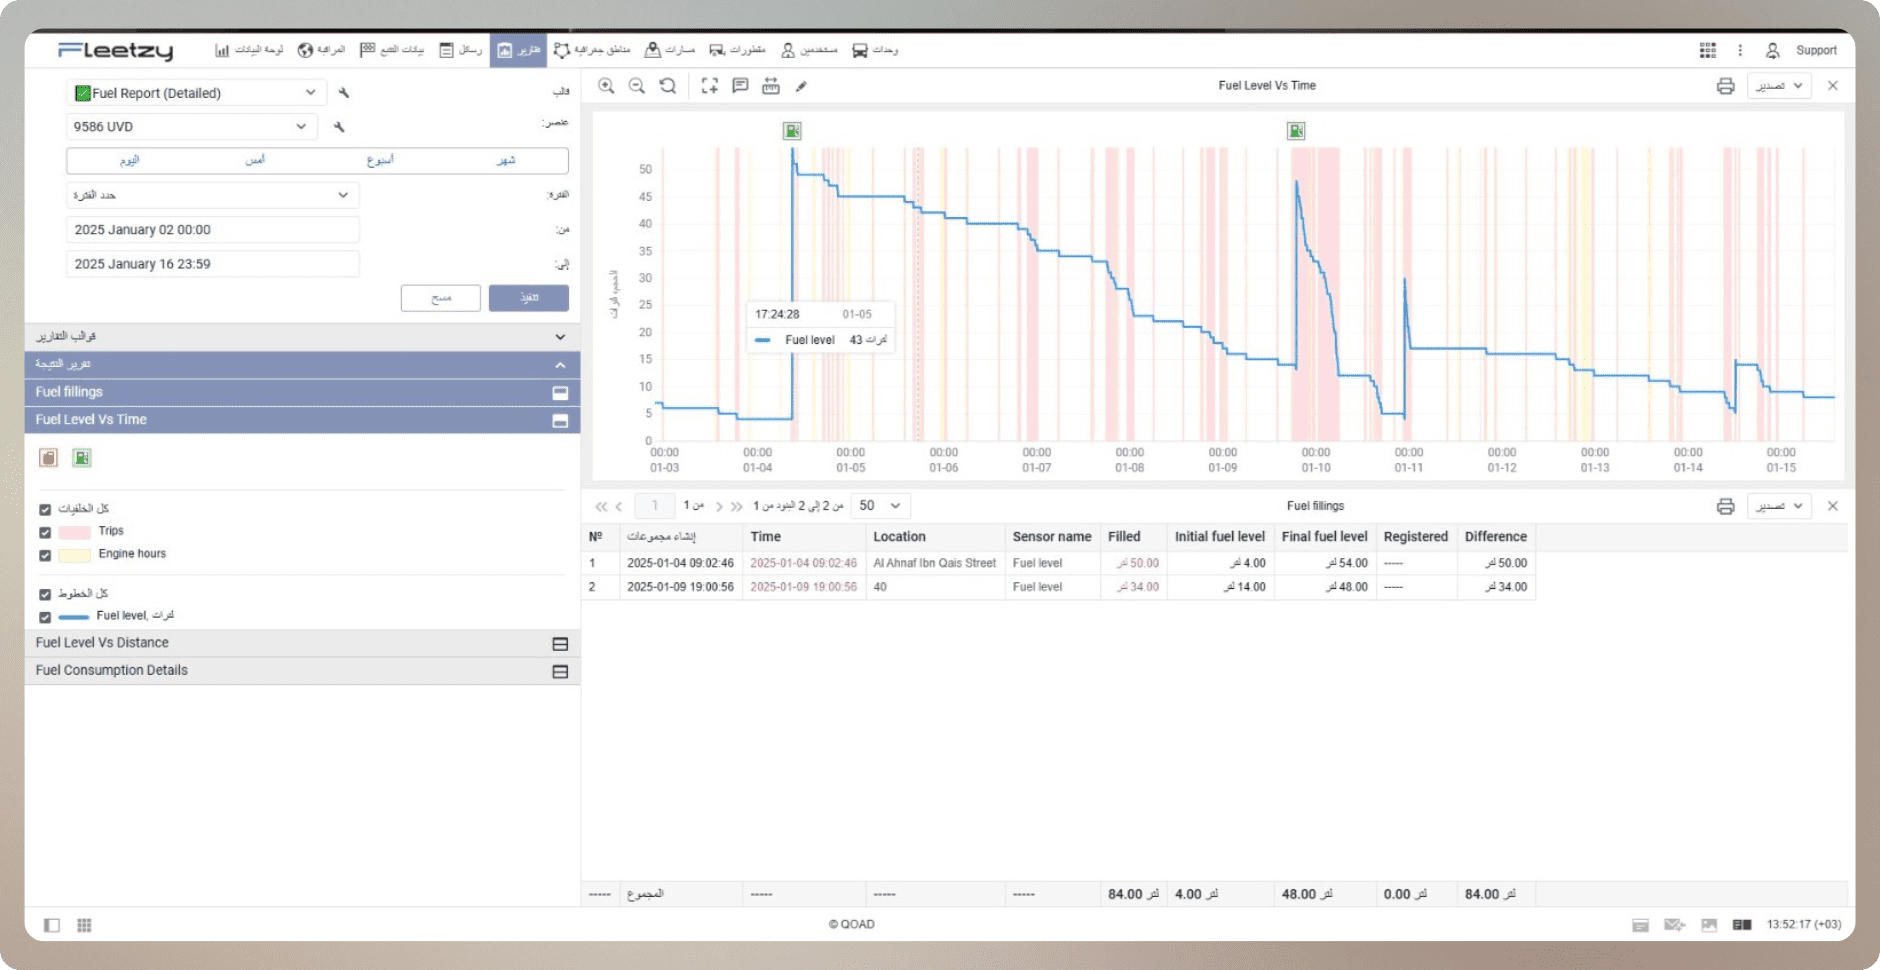Toggle window icon for Fuel Consumption Details
Viewport: 1880px width, 970px height.
(560, 672)
